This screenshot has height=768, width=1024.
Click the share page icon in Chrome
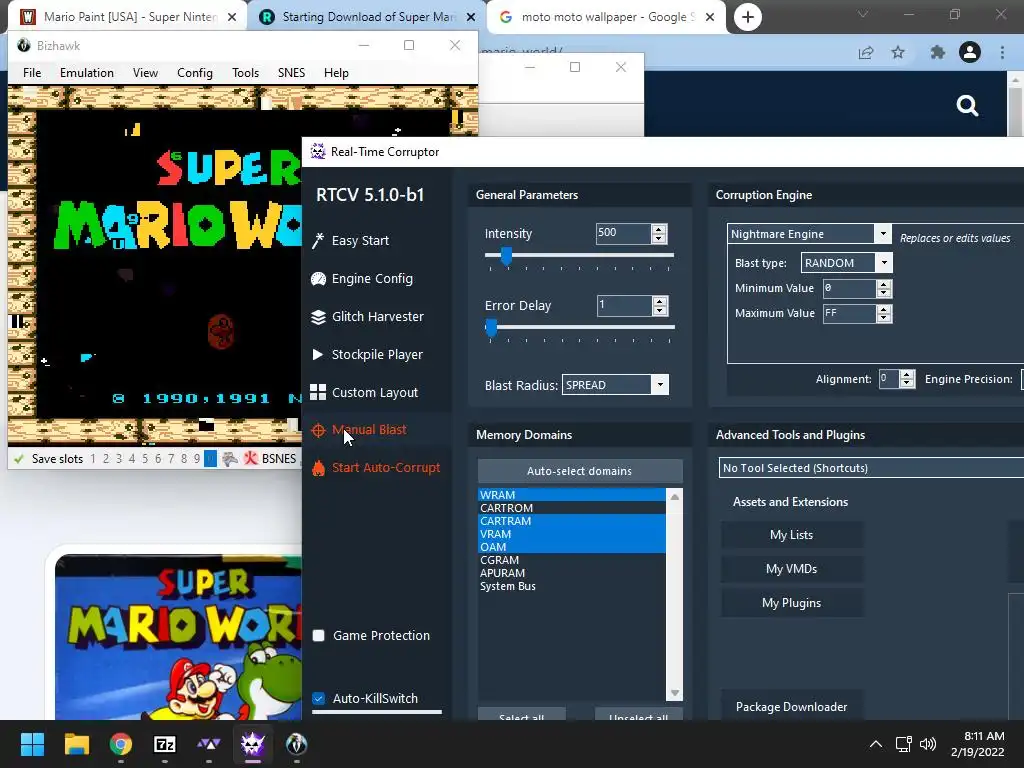click(x=866, y=52)
